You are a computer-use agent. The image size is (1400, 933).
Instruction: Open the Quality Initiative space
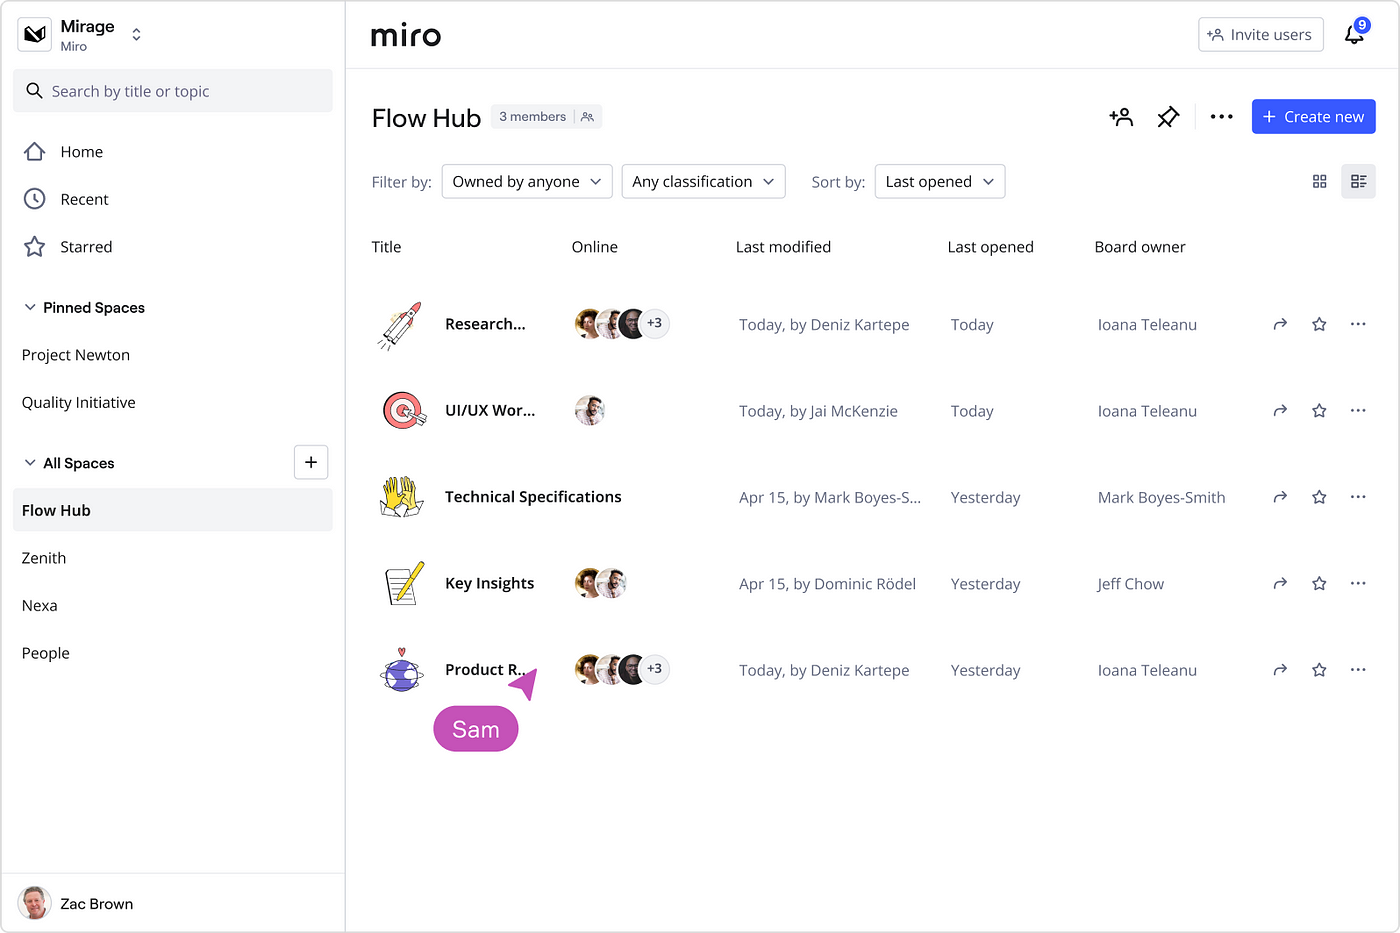(79, 403)
